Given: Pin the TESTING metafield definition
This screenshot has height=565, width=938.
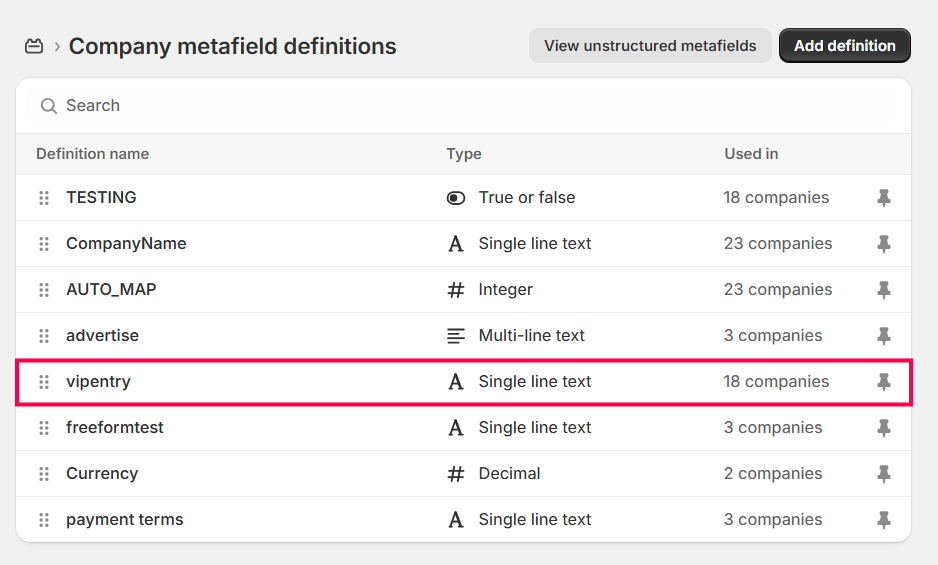Looking at the screenshot, I should 884,198.
